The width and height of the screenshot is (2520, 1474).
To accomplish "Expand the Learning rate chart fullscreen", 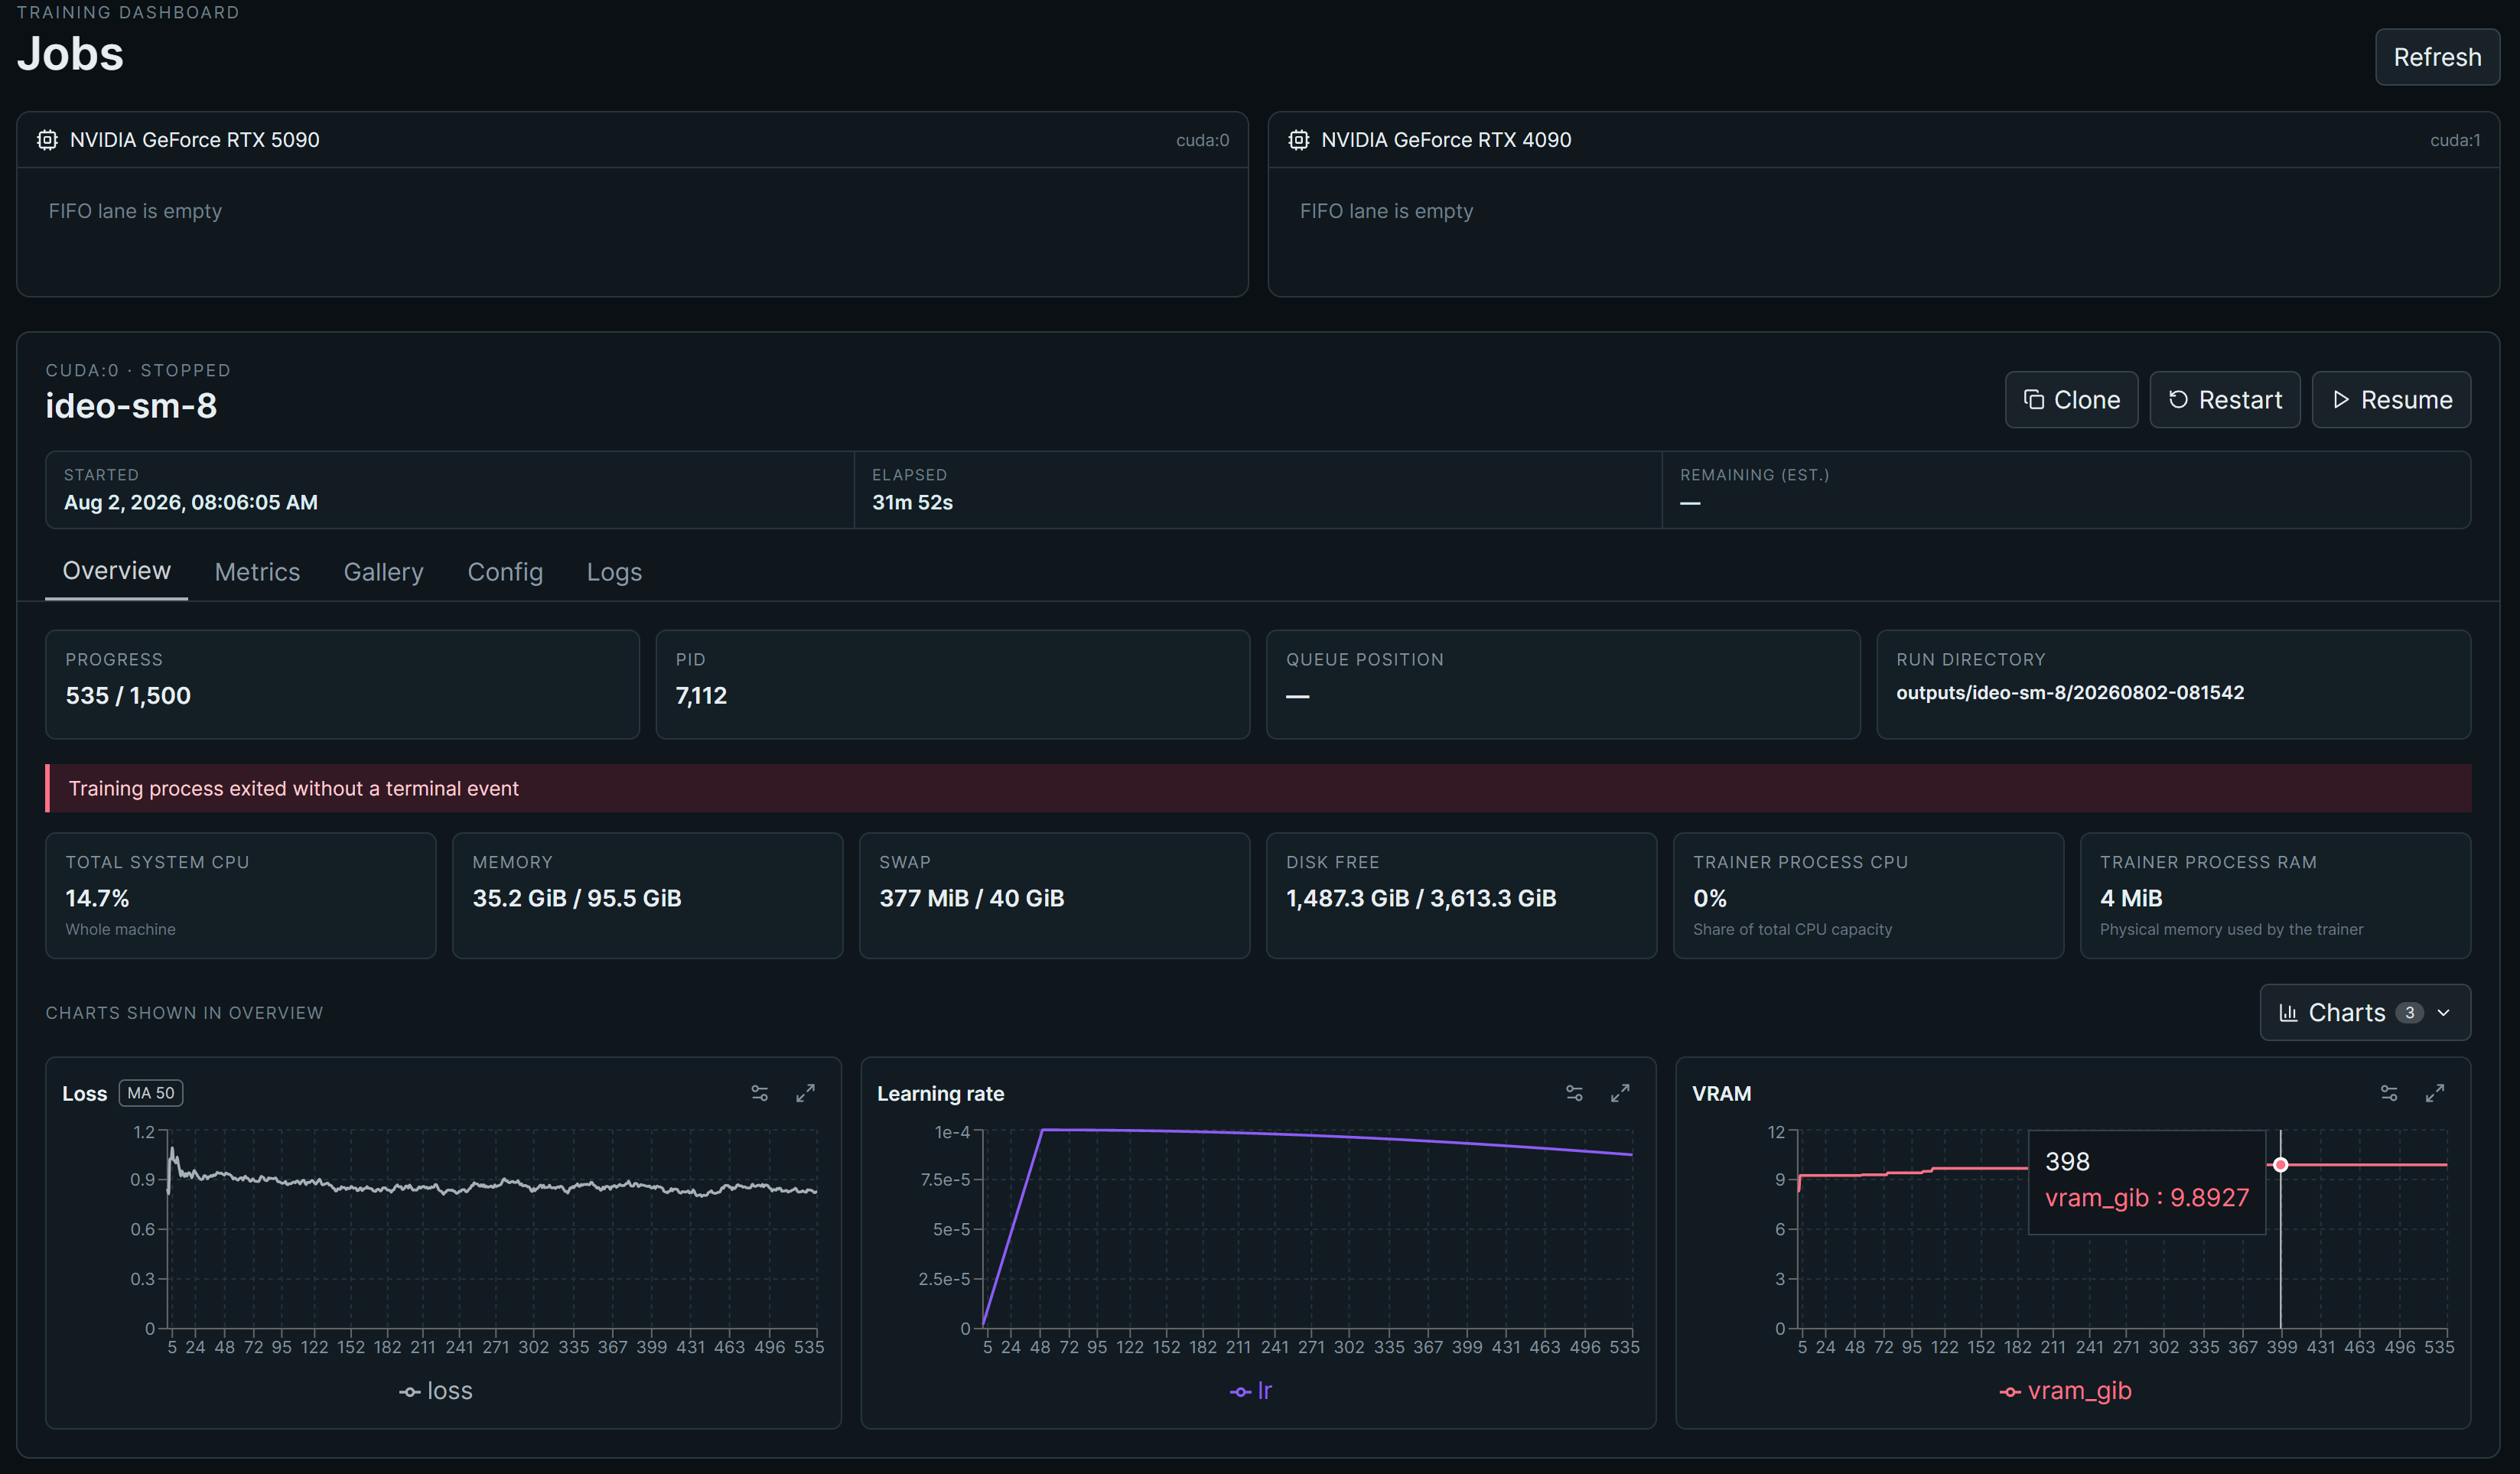I will click(1620, 1093).
